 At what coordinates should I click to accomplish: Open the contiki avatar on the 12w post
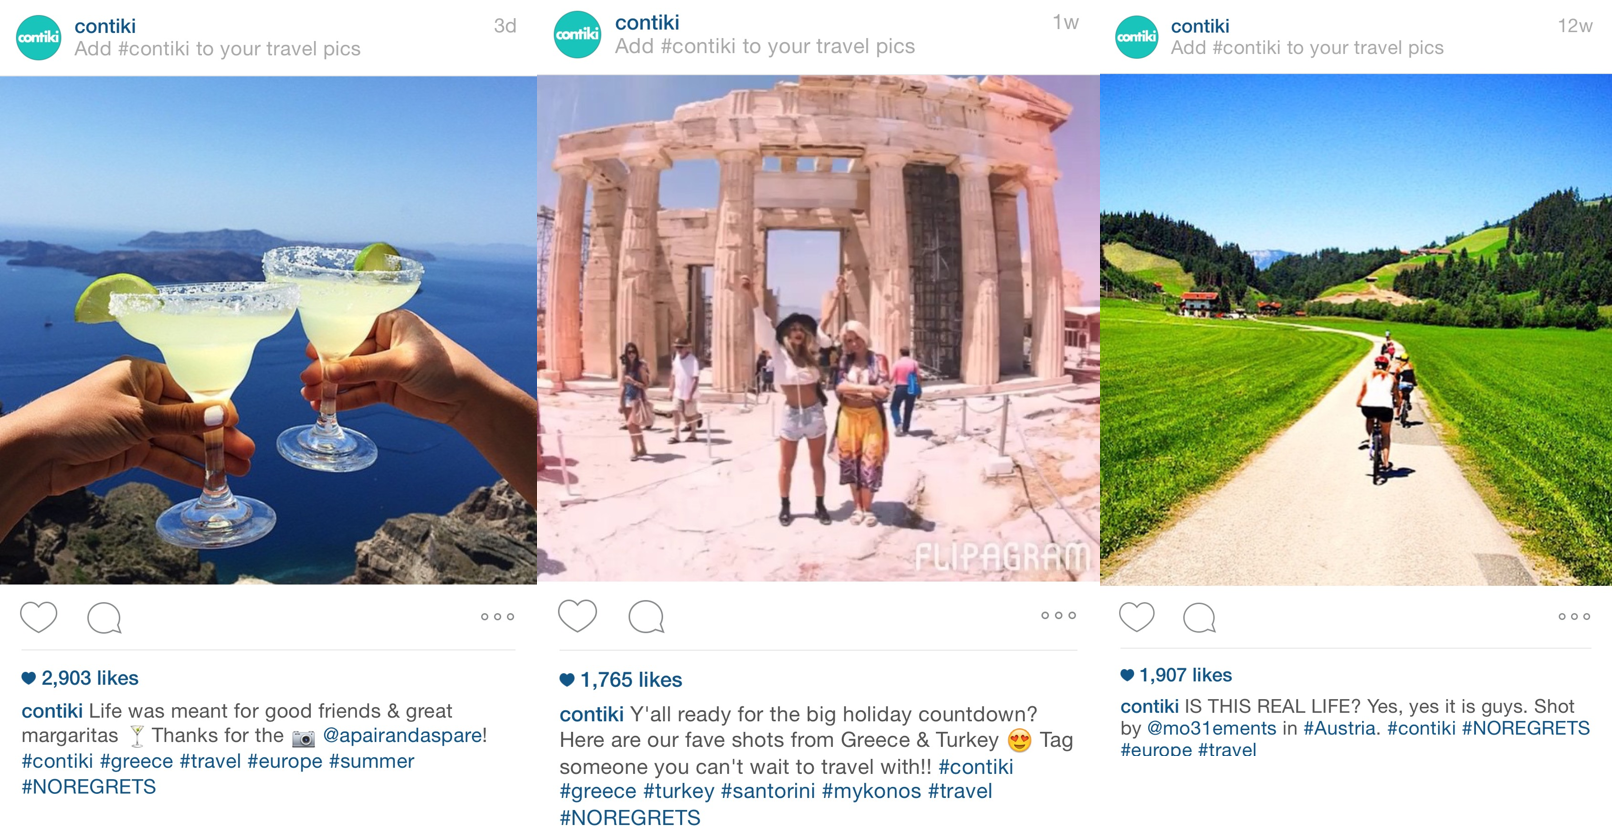pos(1137,37)
